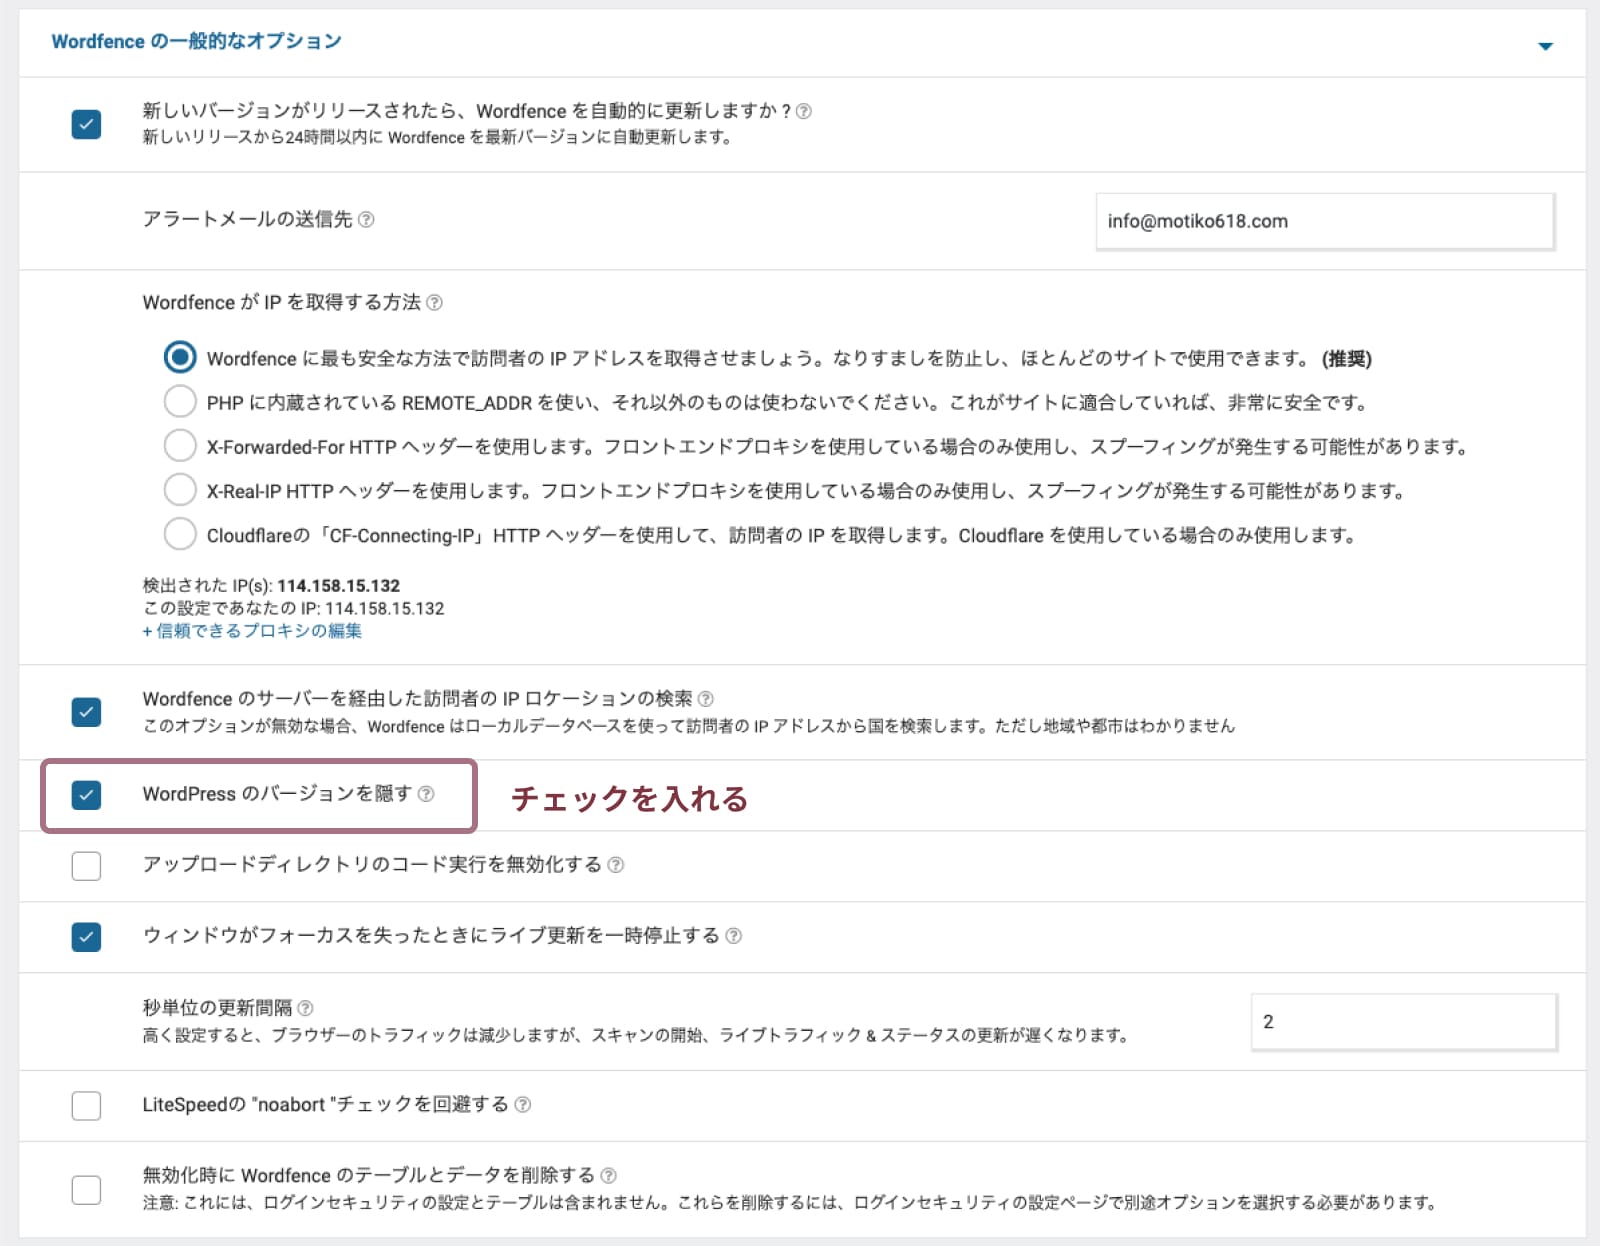The width and height of the screenshot is (1600, 1246).
Task: Open the 信頼できるプロキシの編集 link
Action: coord(252,631)
